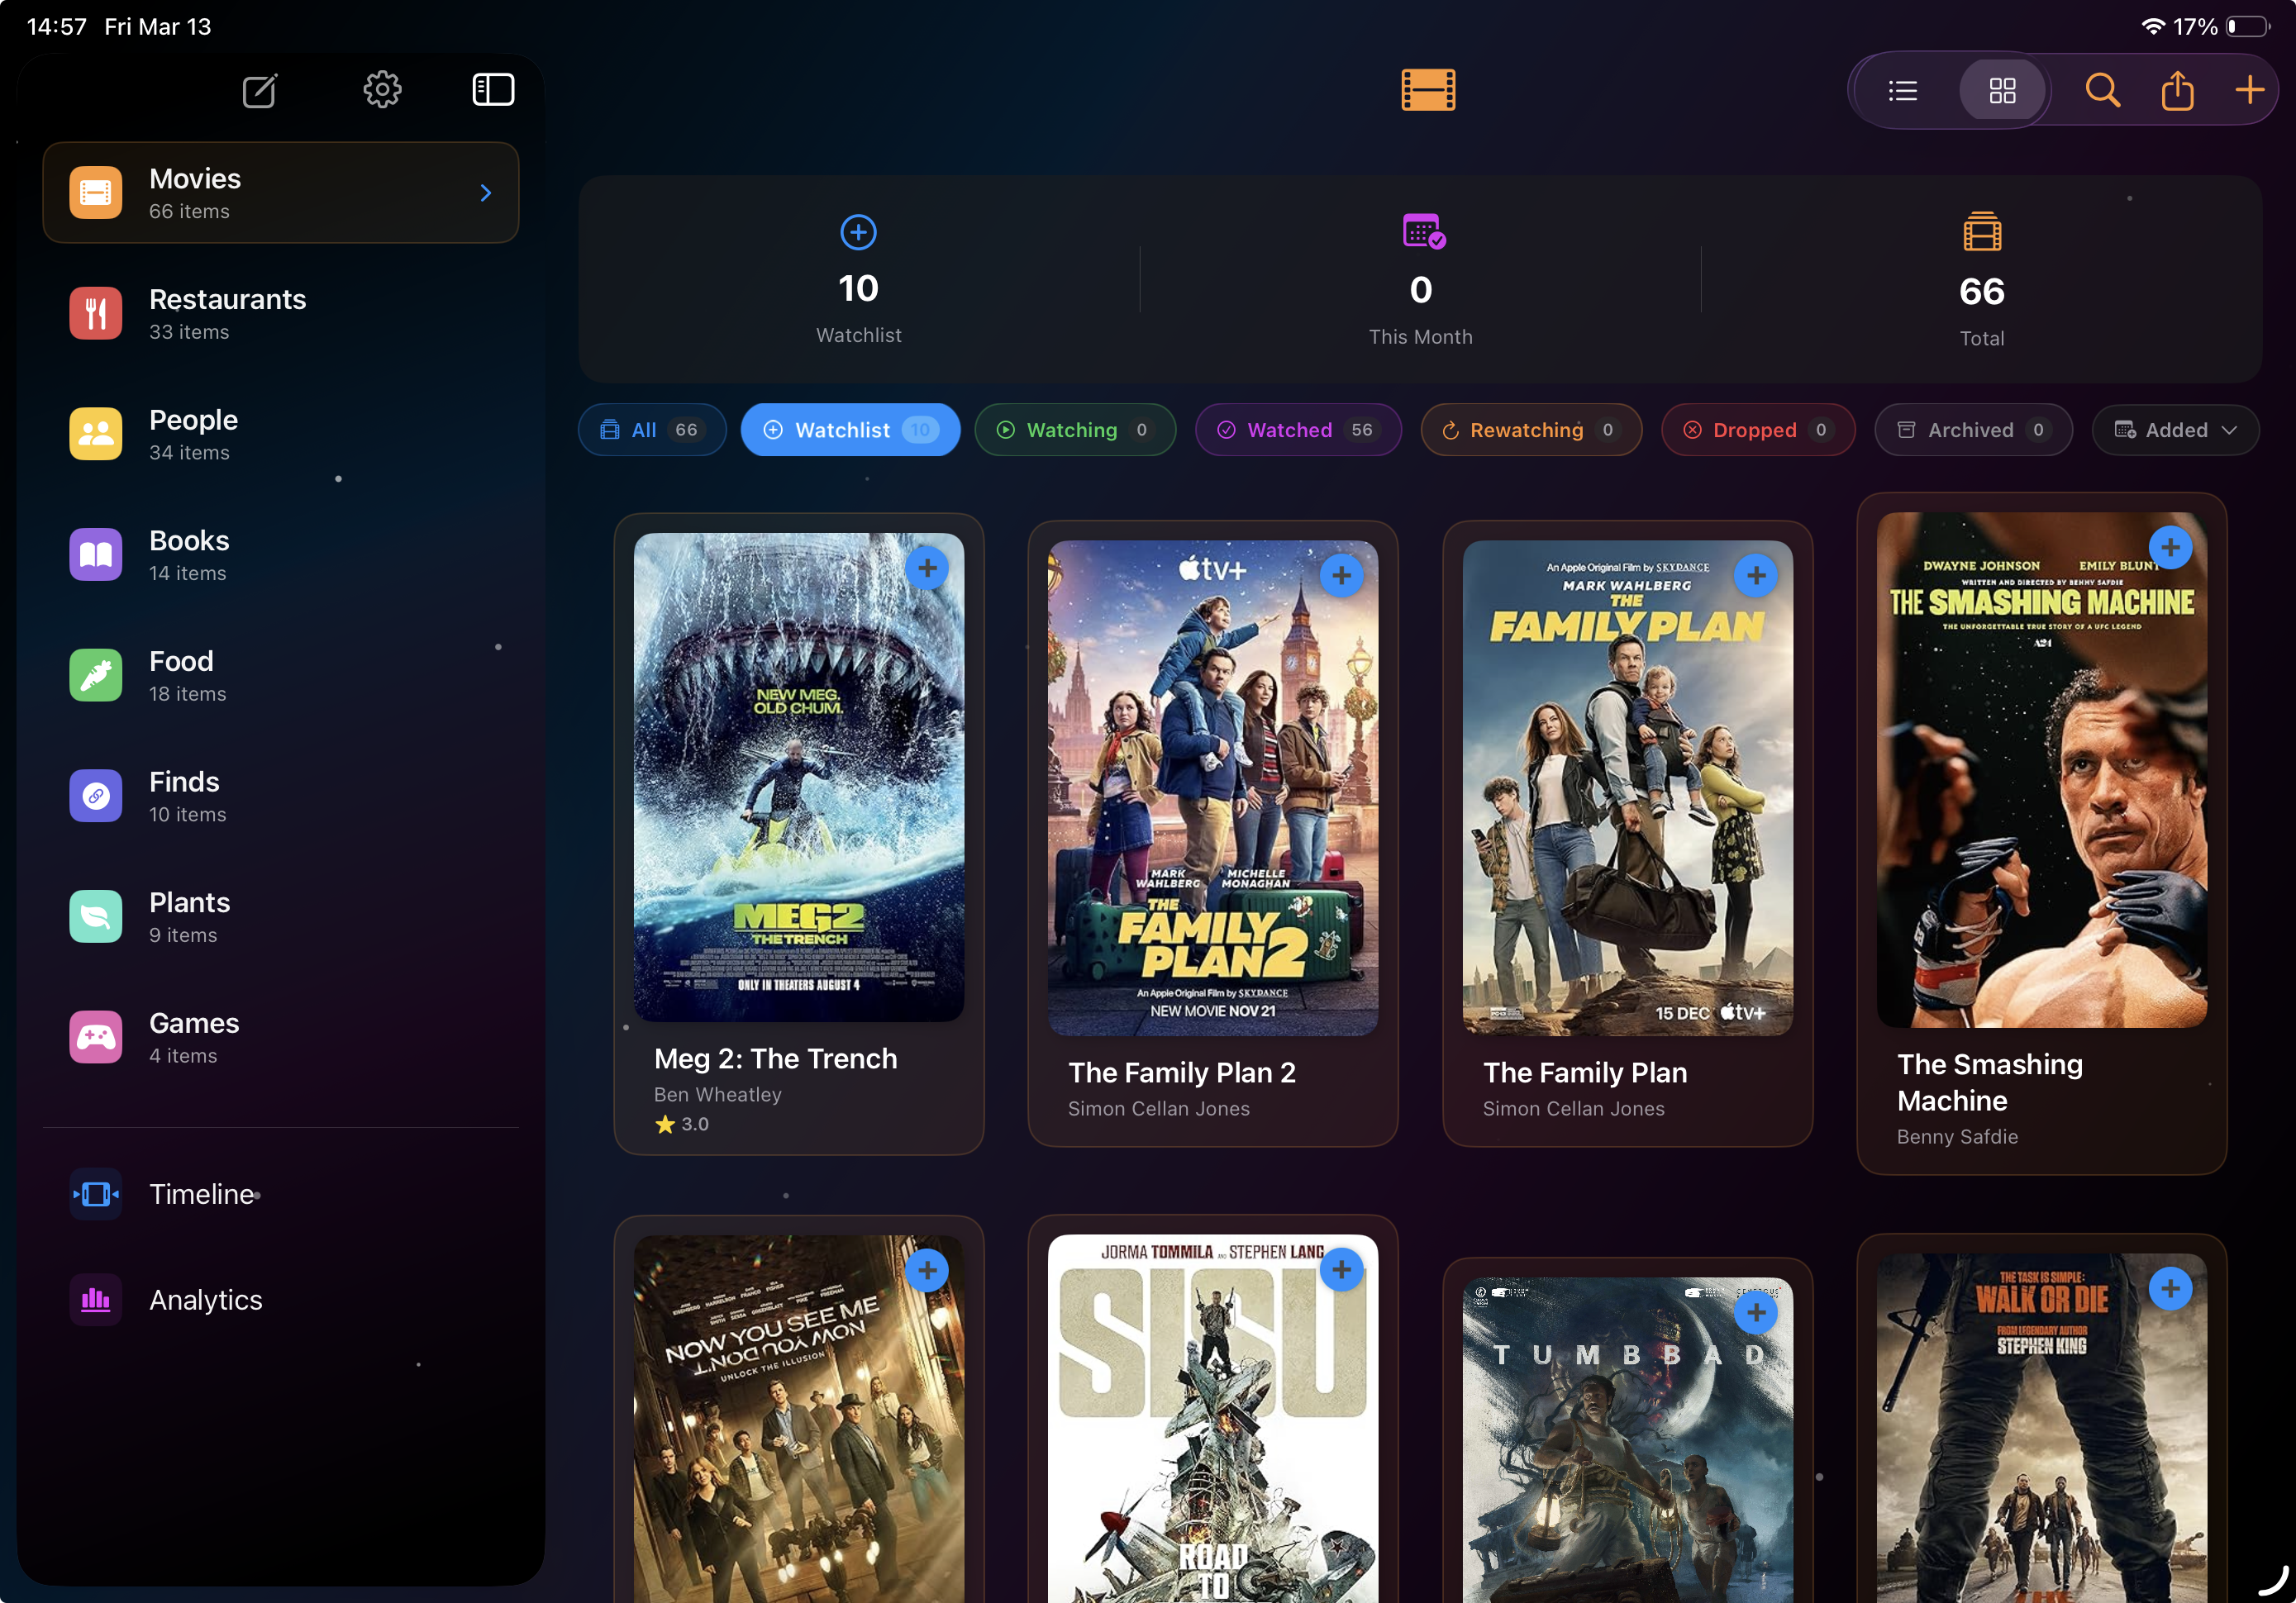Collapse the sidebar using the sidebar icon

pyautogui.click(x=492, y=89)
